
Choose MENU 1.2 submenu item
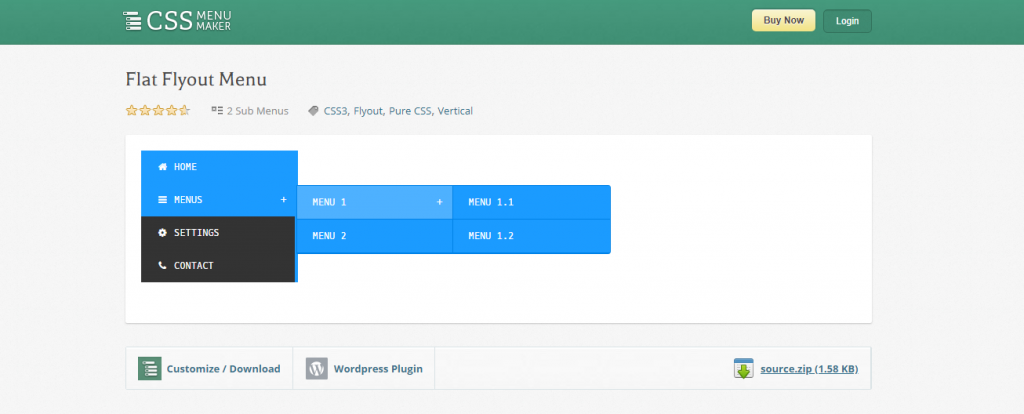click(532, 236)
